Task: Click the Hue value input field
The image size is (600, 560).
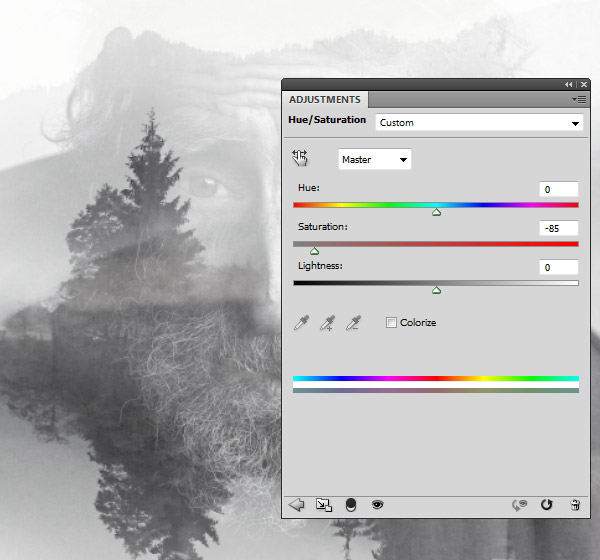Action: (560, 189)
